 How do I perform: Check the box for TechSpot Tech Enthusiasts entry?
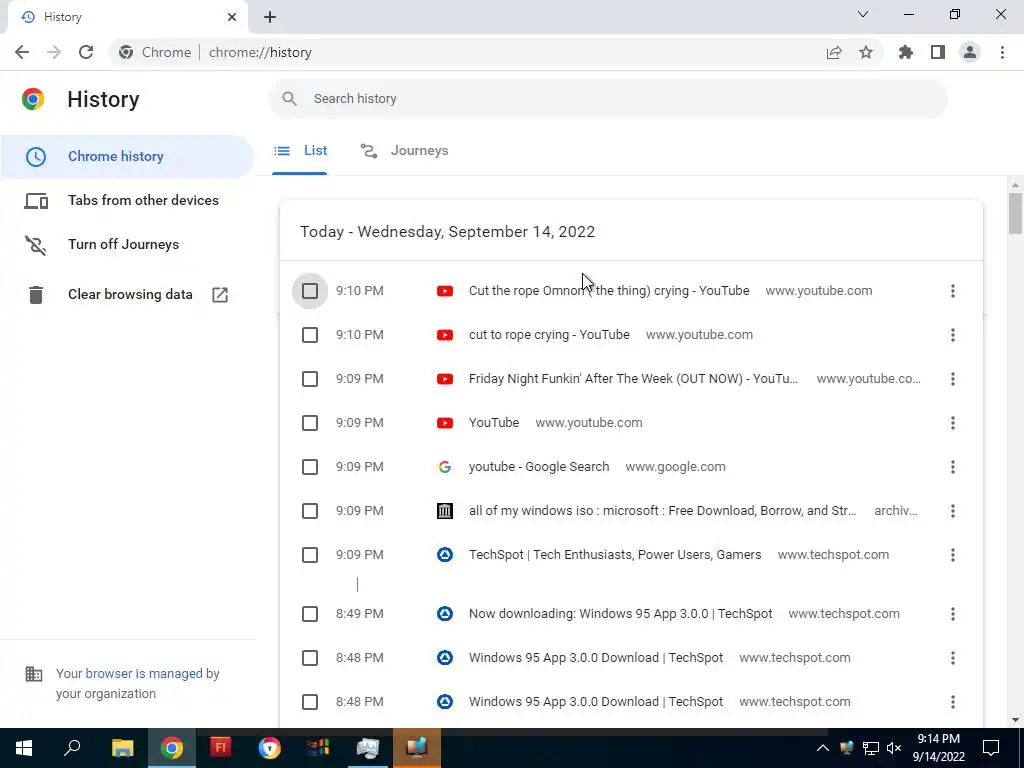coord(310,555)
